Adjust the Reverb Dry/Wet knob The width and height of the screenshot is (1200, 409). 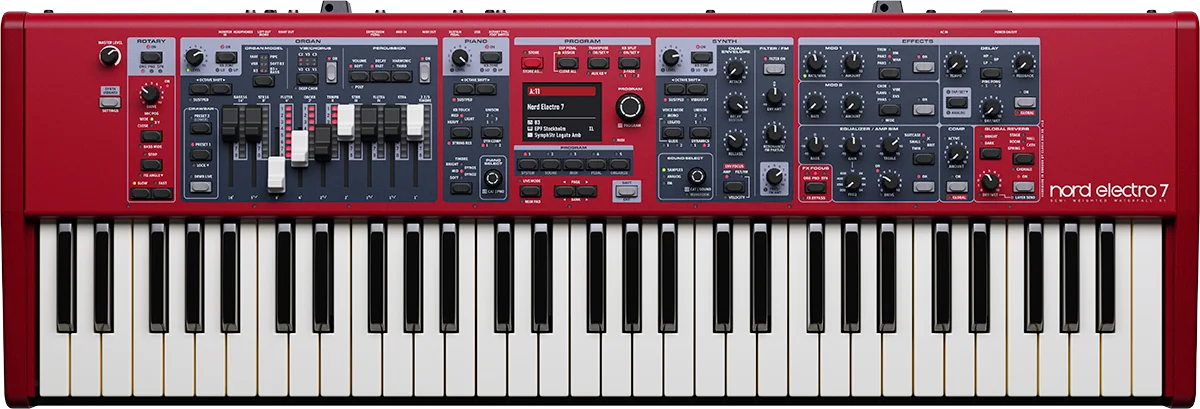tap(990, 182)
